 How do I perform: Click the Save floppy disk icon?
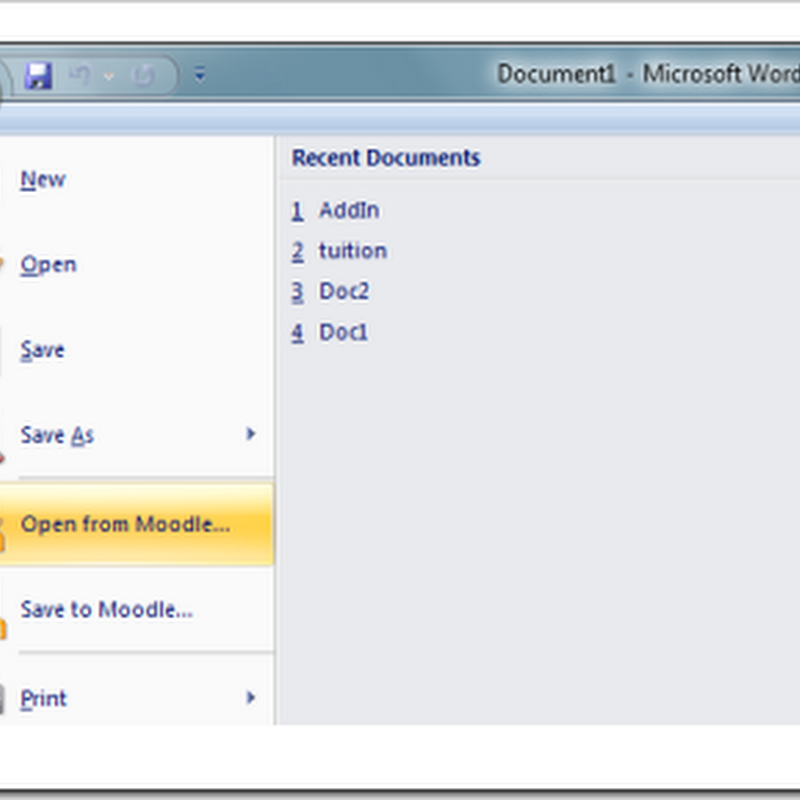(38, 76)
